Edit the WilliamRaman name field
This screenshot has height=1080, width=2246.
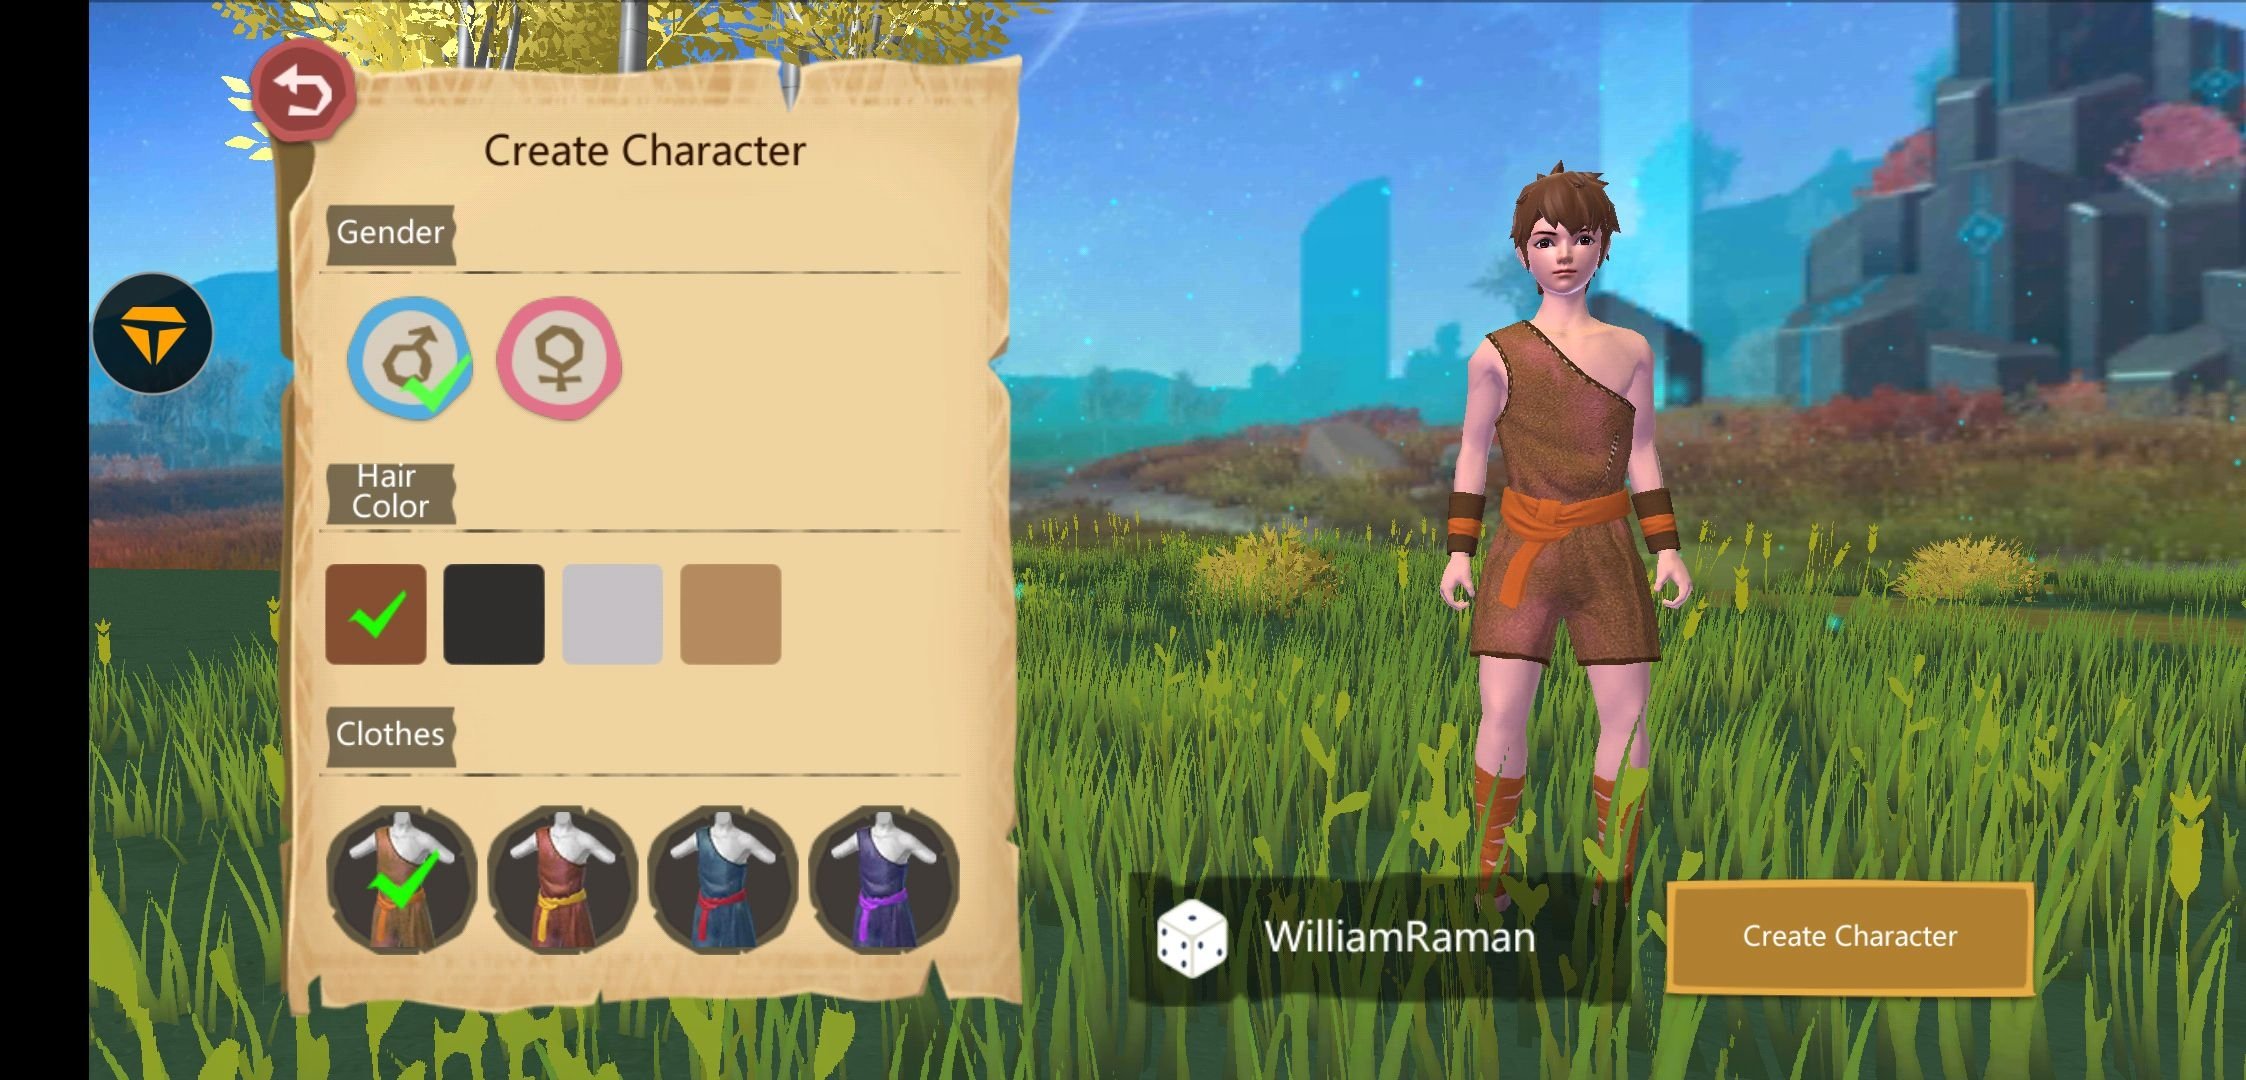click(1399, 937)
